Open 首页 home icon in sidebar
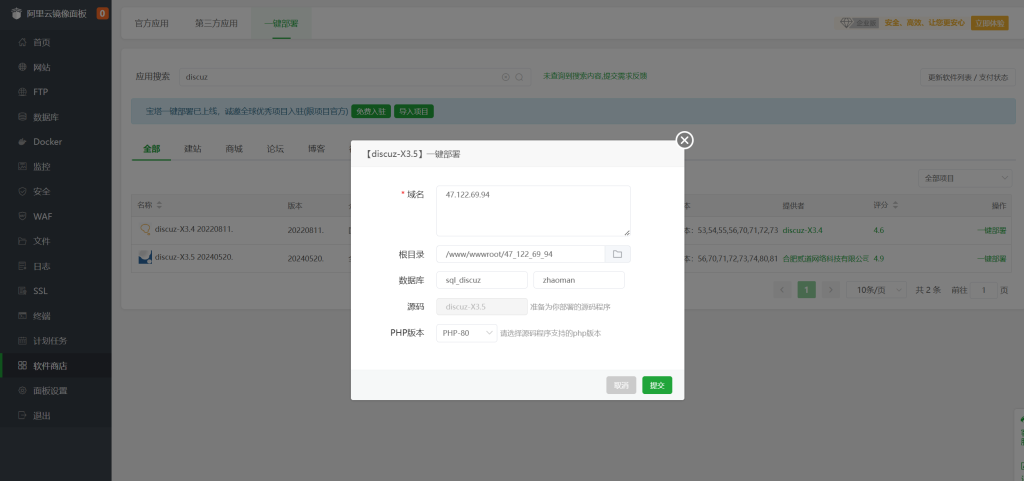This screenshot has height=481, width=1024. tap(22, 42)
